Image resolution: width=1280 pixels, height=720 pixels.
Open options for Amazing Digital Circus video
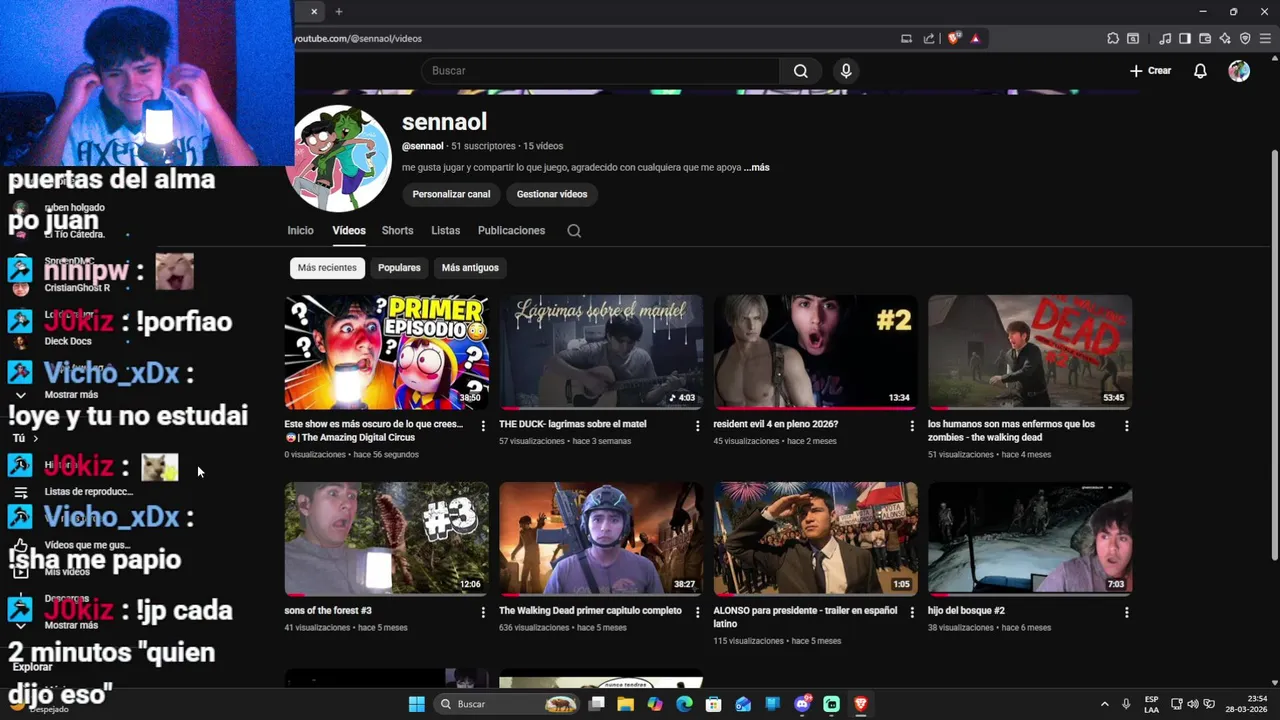tap(483, 426)
